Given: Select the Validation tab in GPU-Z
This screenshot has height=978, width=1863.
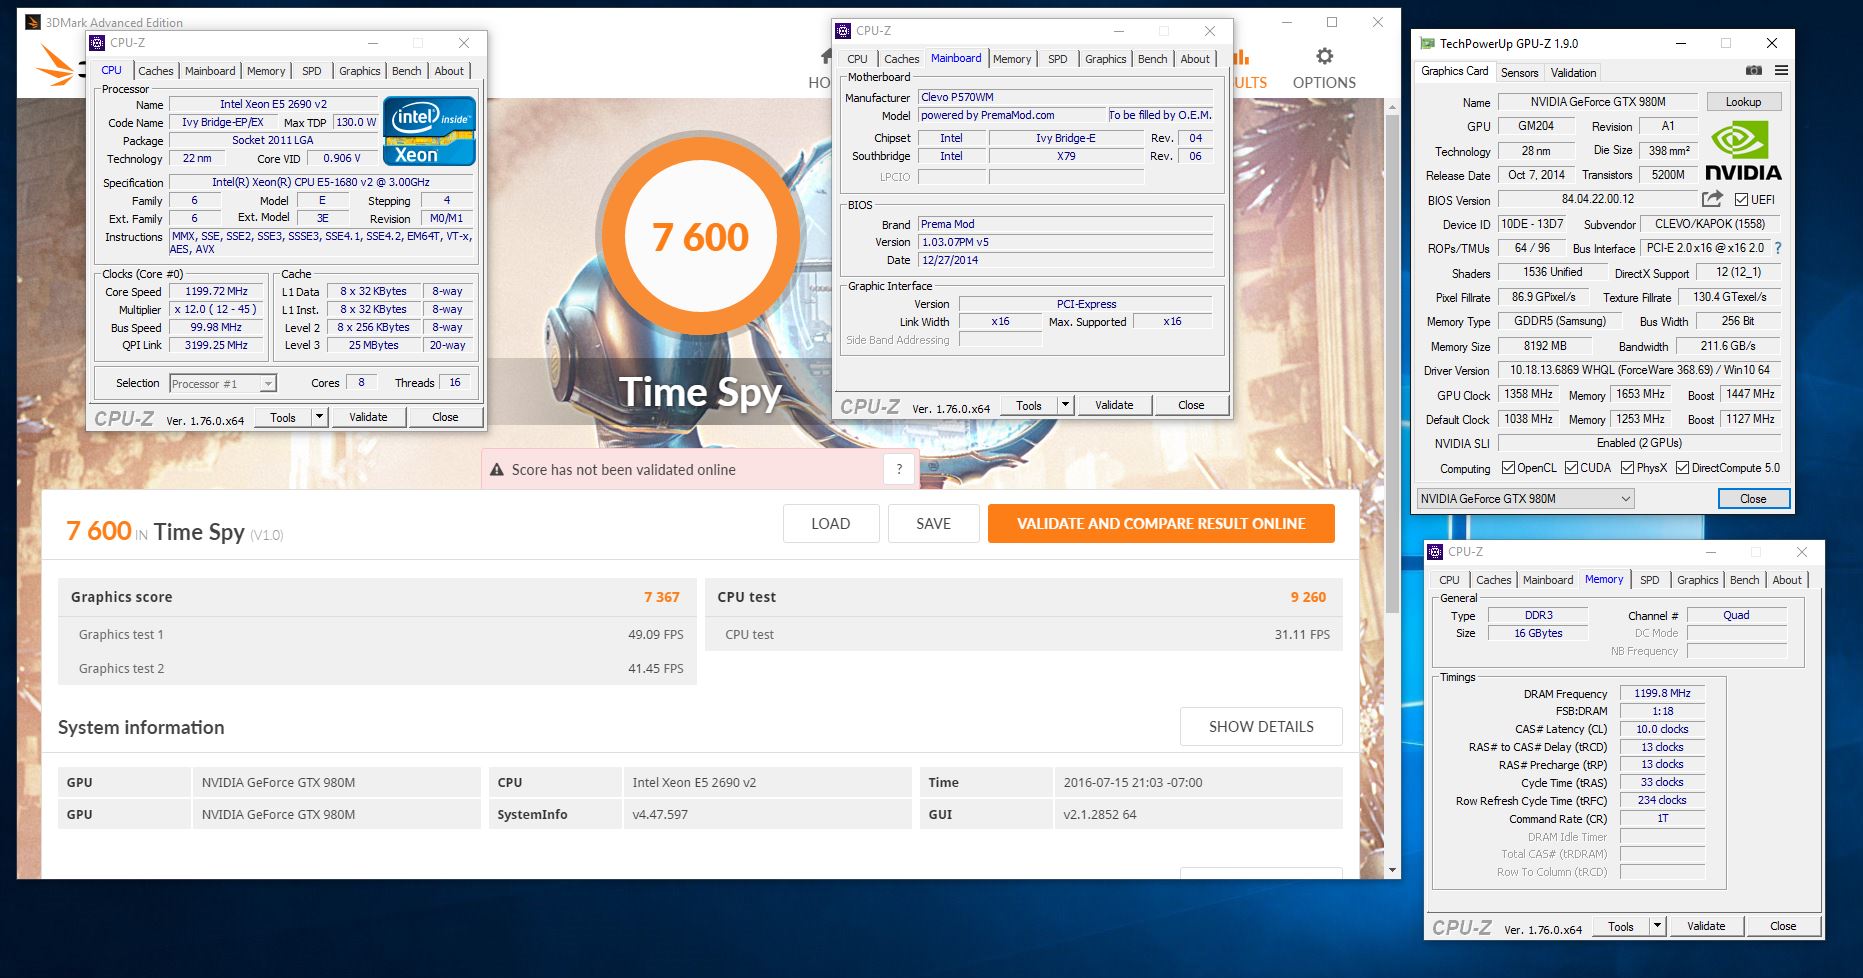Looking at the screenshot, I should coord(1573,73).
